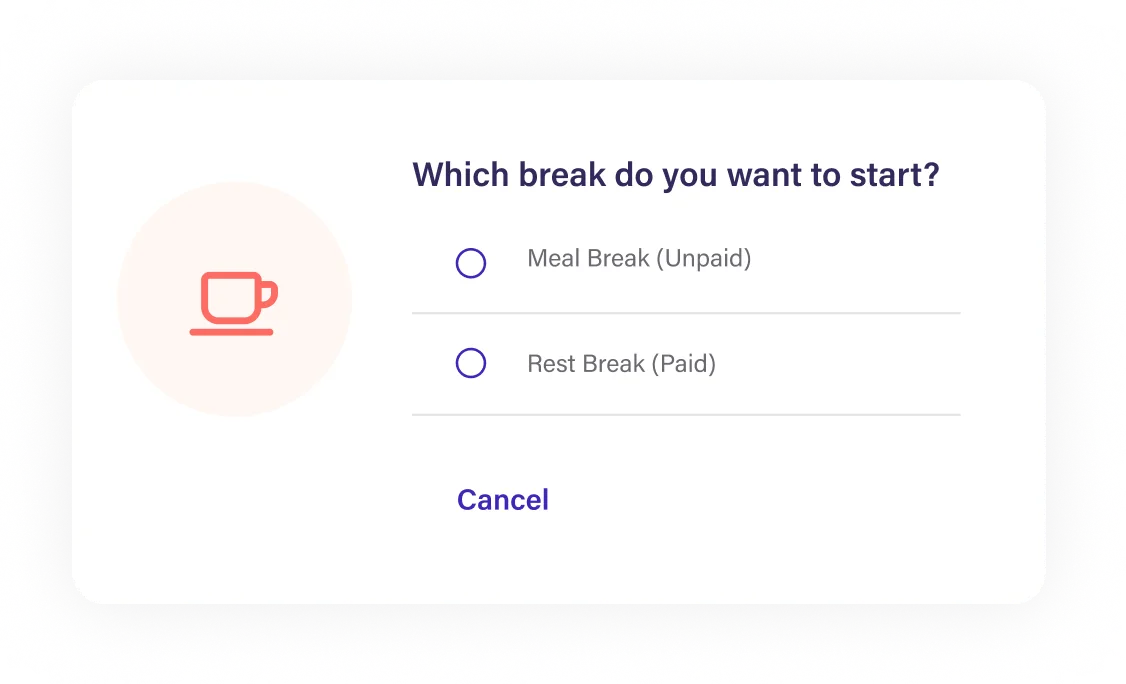Screen dimensions: 1126x684
Task: Click the word 'break' in the dialog title
Action: [x=562, y=175]
